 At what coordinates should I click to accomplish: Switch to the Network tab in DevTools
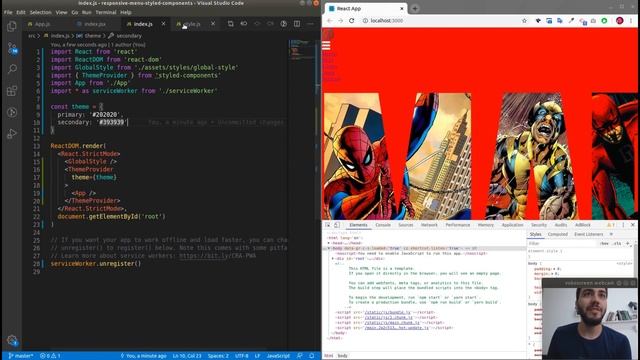point(429,225)
